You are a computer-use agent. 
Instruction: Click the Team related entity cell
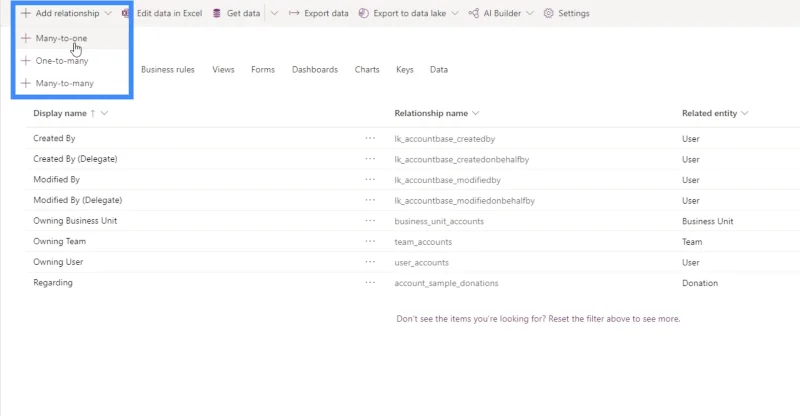tap(692, 242)
